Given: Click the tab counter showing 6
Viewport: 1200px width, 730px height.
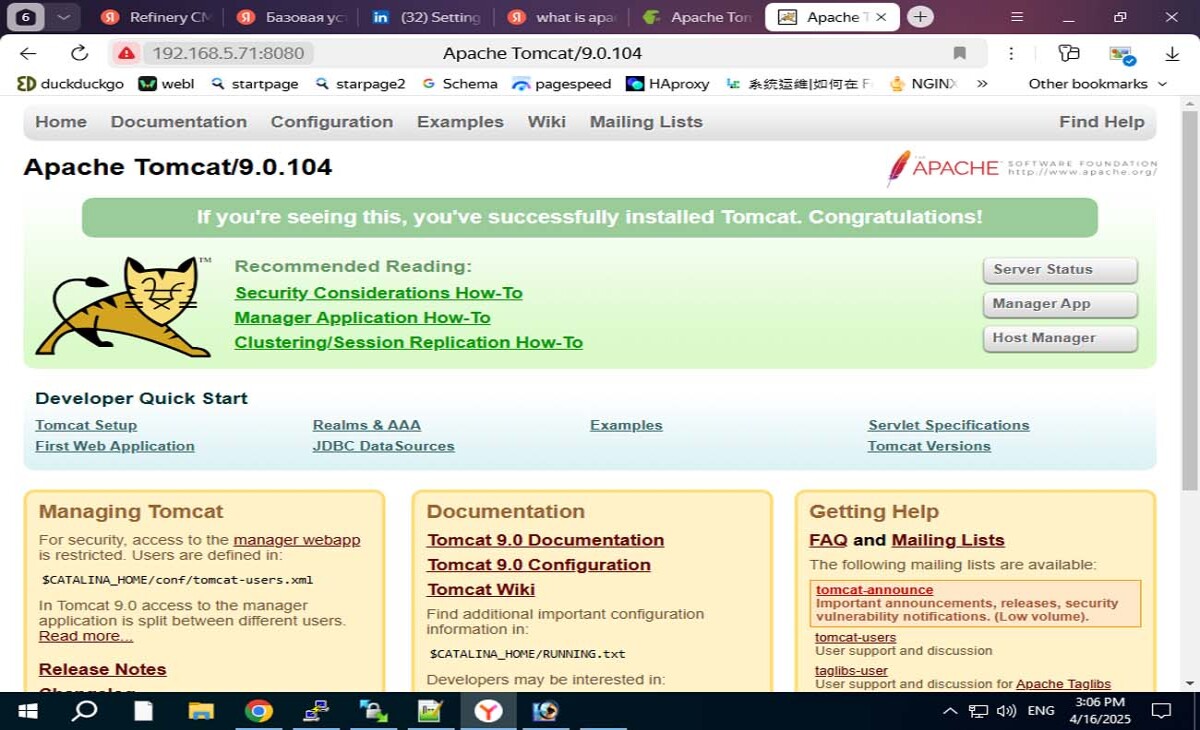Looking at the screenshot, I should click(x=25, y=17).
